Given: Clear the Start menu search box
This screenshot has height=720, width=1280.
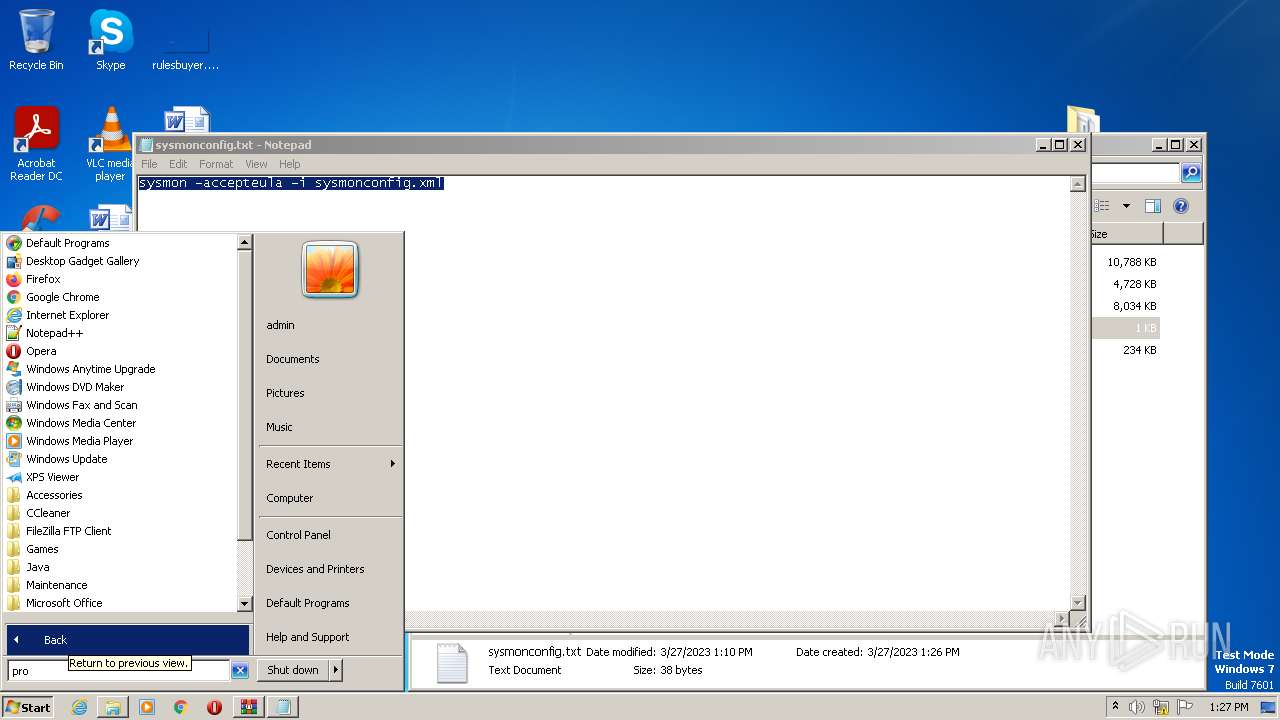Looking at the screenshot, I should (x=240, y=671).
